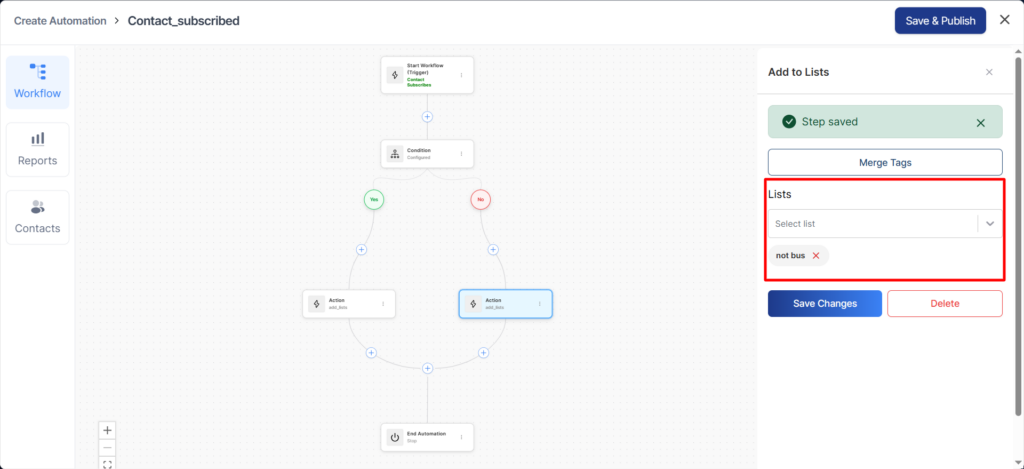This screenshot has width=1024, height=469.
Task: Zoom in on the workflow canvas
Action: pyautogui.click(x=108, y=430)
